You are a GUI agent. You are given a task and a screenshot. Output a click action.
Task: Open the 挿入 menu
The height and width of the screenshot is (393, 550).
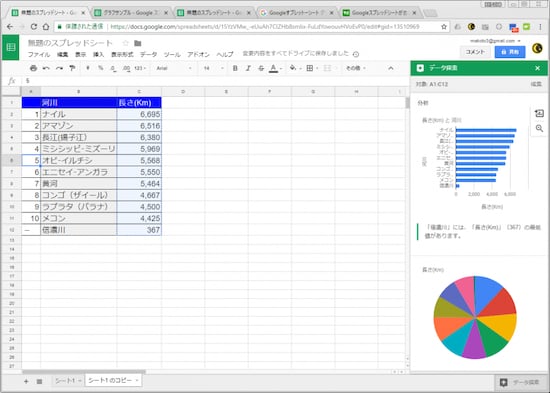(98, 54)
